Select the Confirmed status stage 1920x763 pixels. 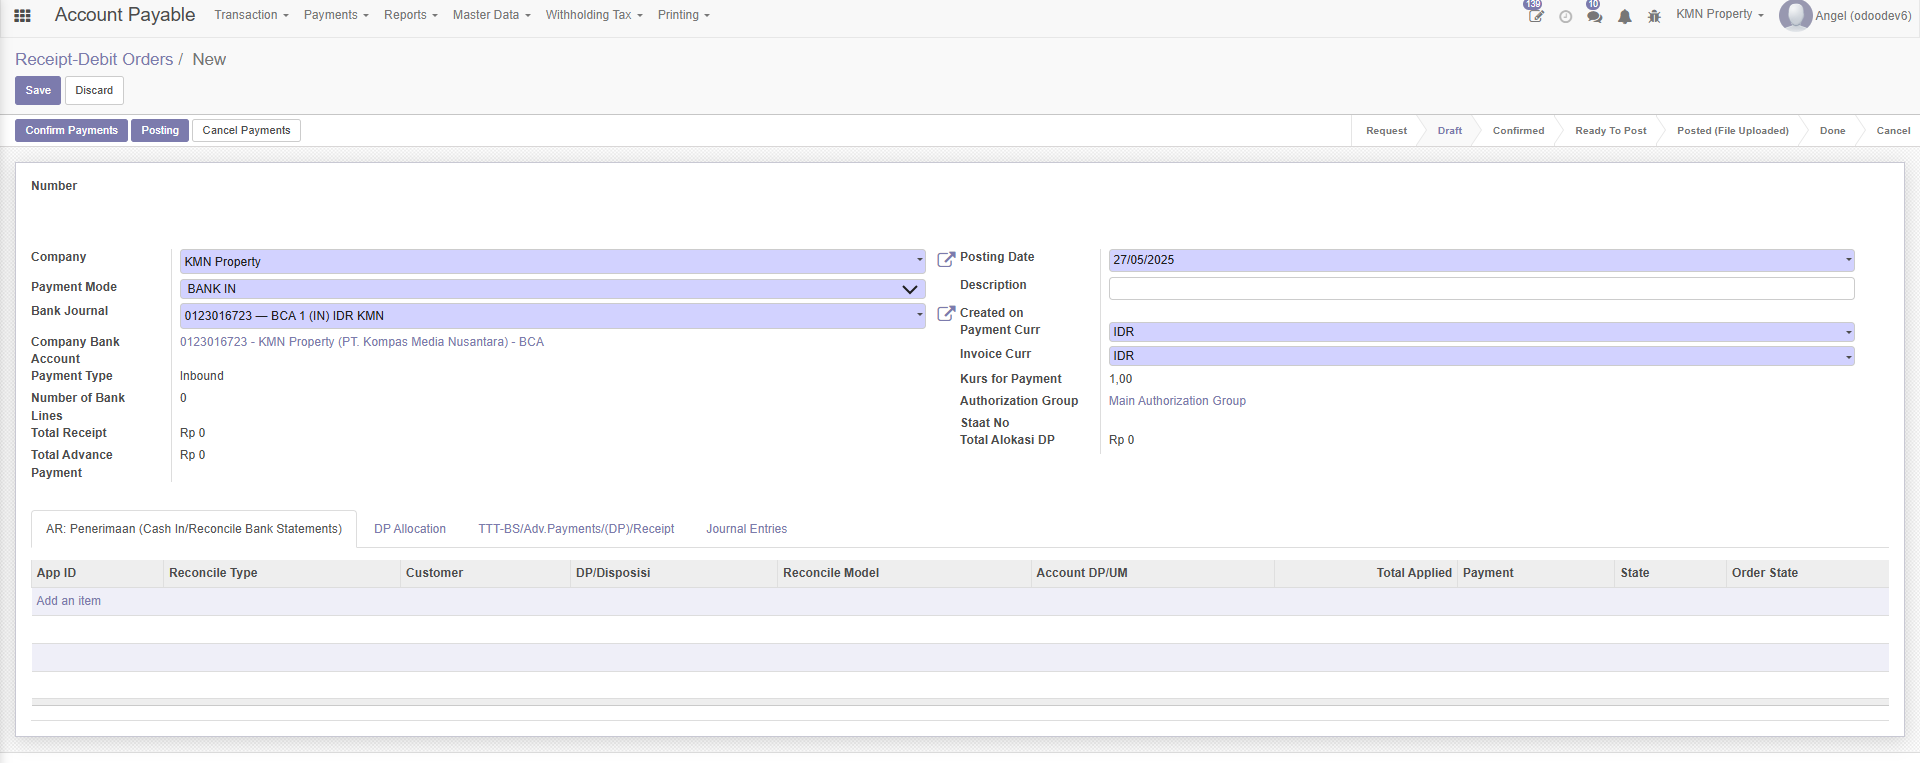(x=1518, y=131)
